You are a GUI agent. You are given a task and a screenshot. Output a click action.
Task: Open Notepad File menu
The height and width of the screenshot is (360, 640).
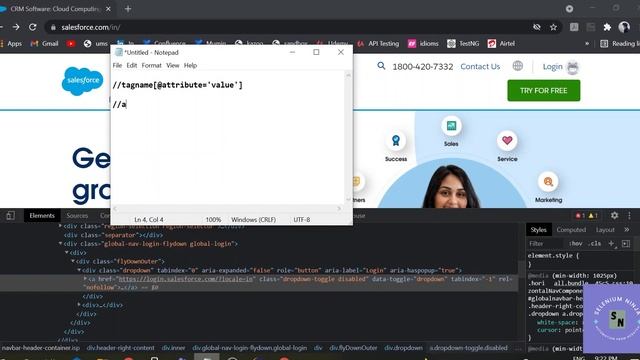(117, 65)
